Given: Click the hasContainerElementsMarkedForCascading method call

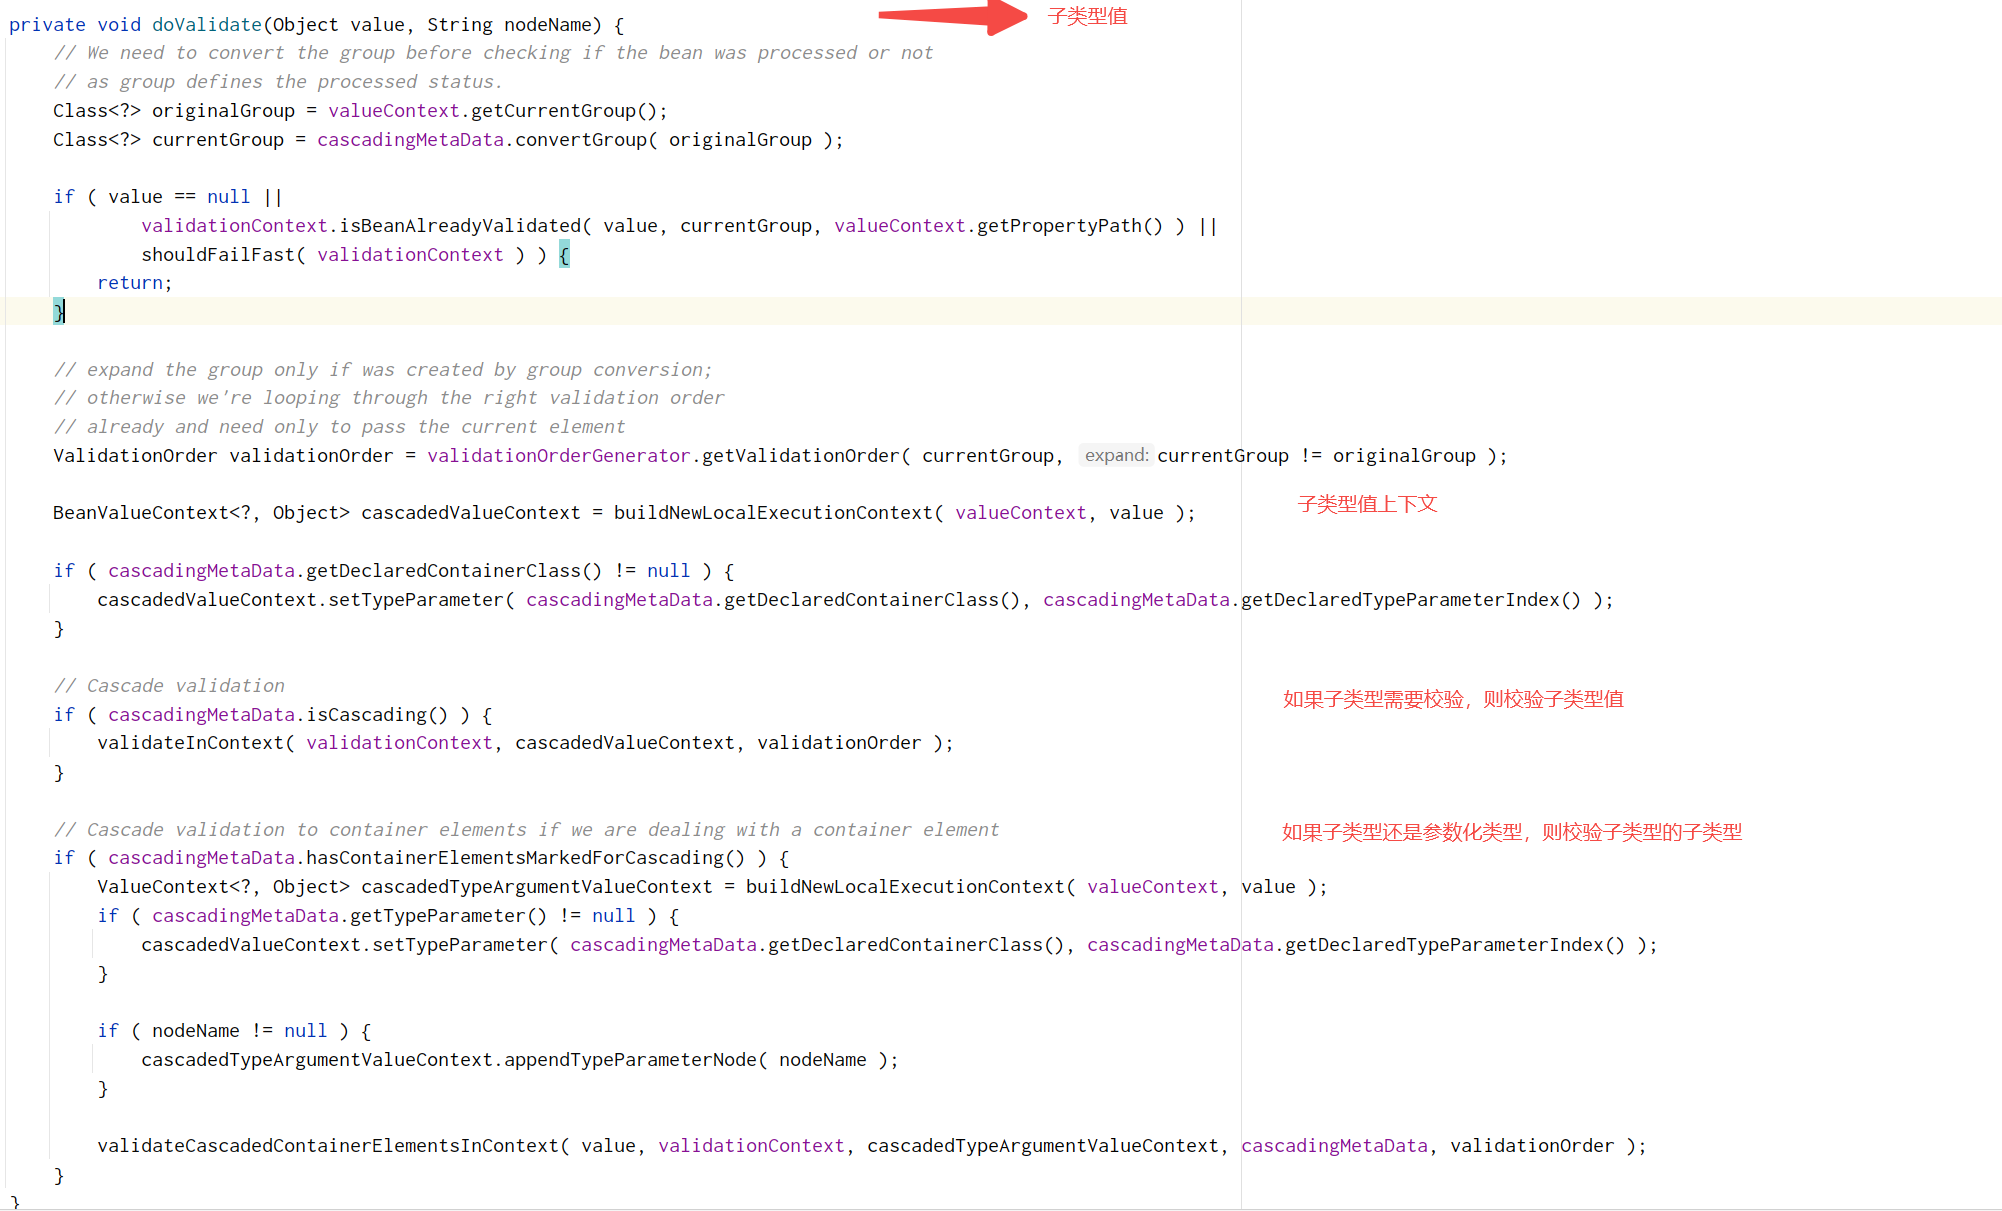Looking at the screenshot, I should 514,858.
